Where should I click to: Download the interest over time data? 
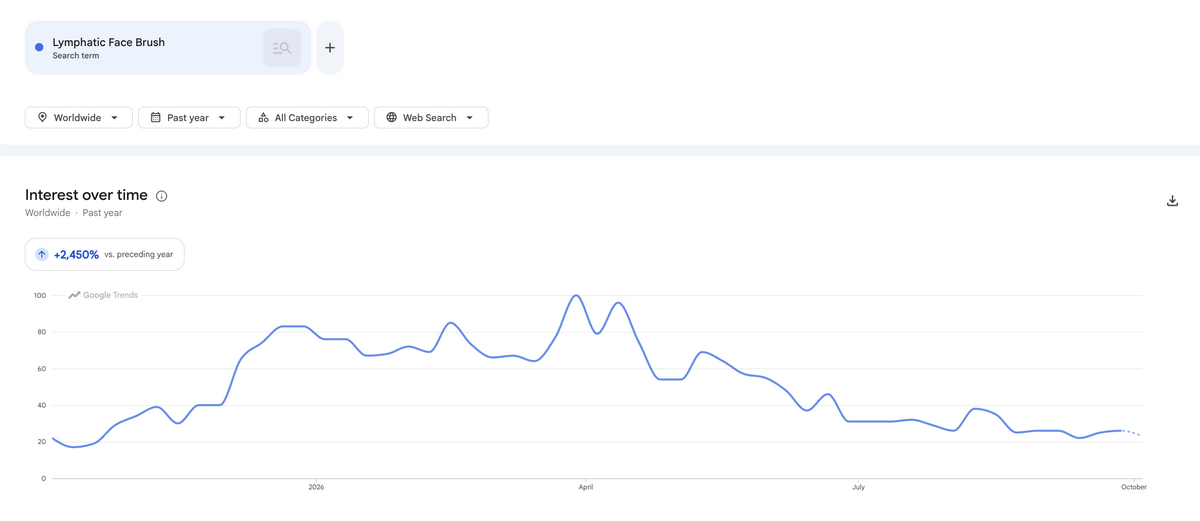(x=1172, y=201)
